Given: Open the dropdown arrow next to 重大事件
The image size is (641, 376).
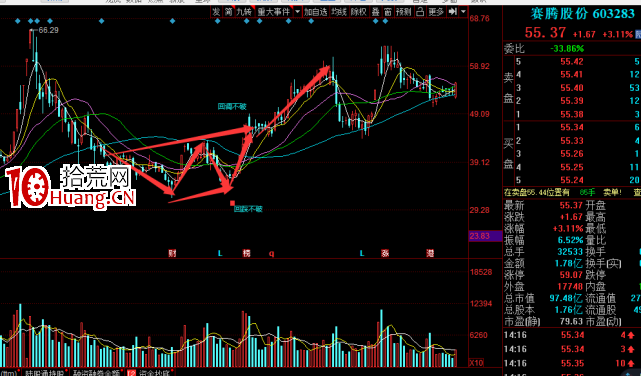Looking at the screenshot, I should pos(297,12).
